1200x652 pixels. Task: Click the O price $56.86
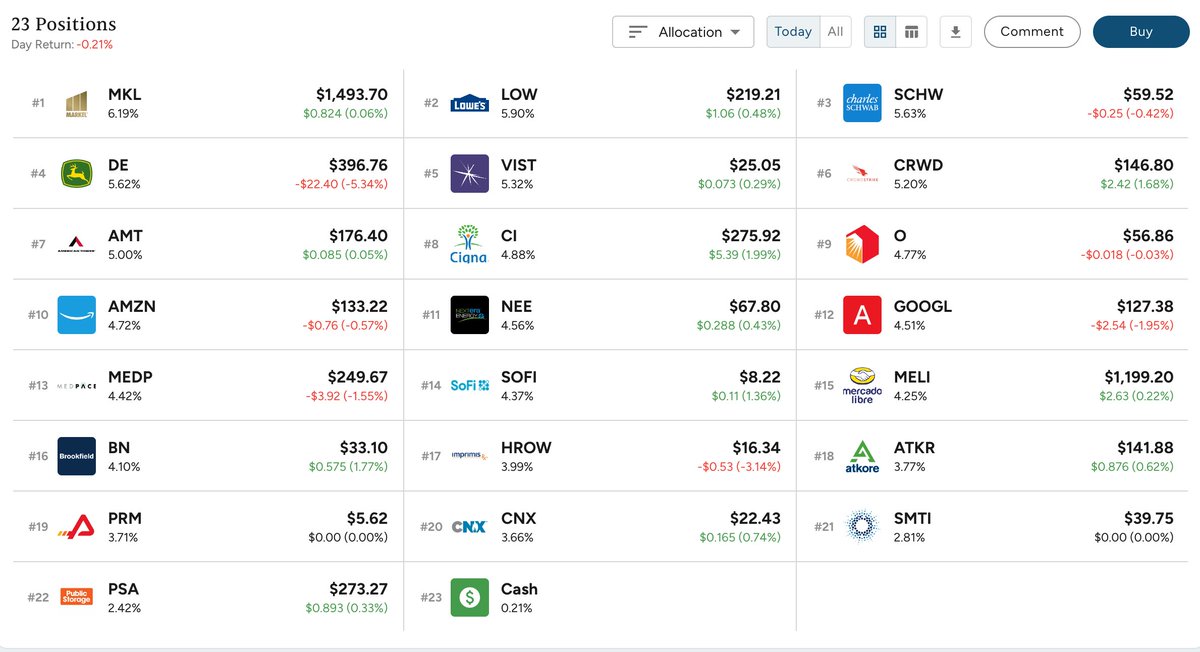tap(1149, 236)
